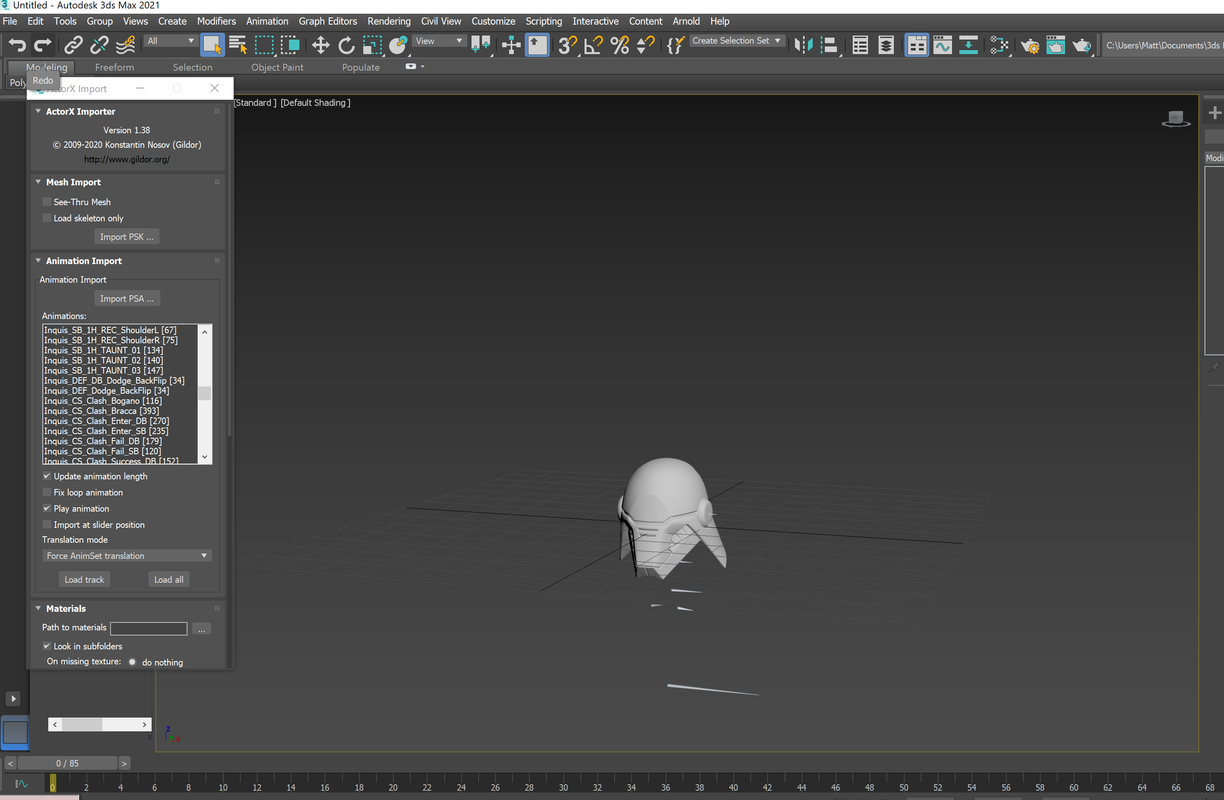1224x800 pixels.
Task: Click the time slider showing 0 / 85
Action: (66, 763)
